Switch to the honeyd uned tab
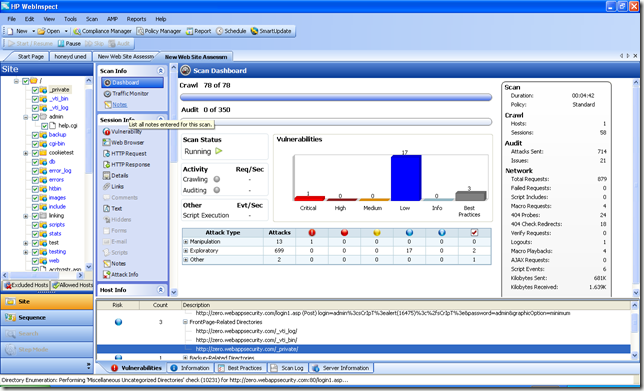Image resolution: width=644 pixels, height=391 pixels. pyautogui.click(x=70, y=57)
